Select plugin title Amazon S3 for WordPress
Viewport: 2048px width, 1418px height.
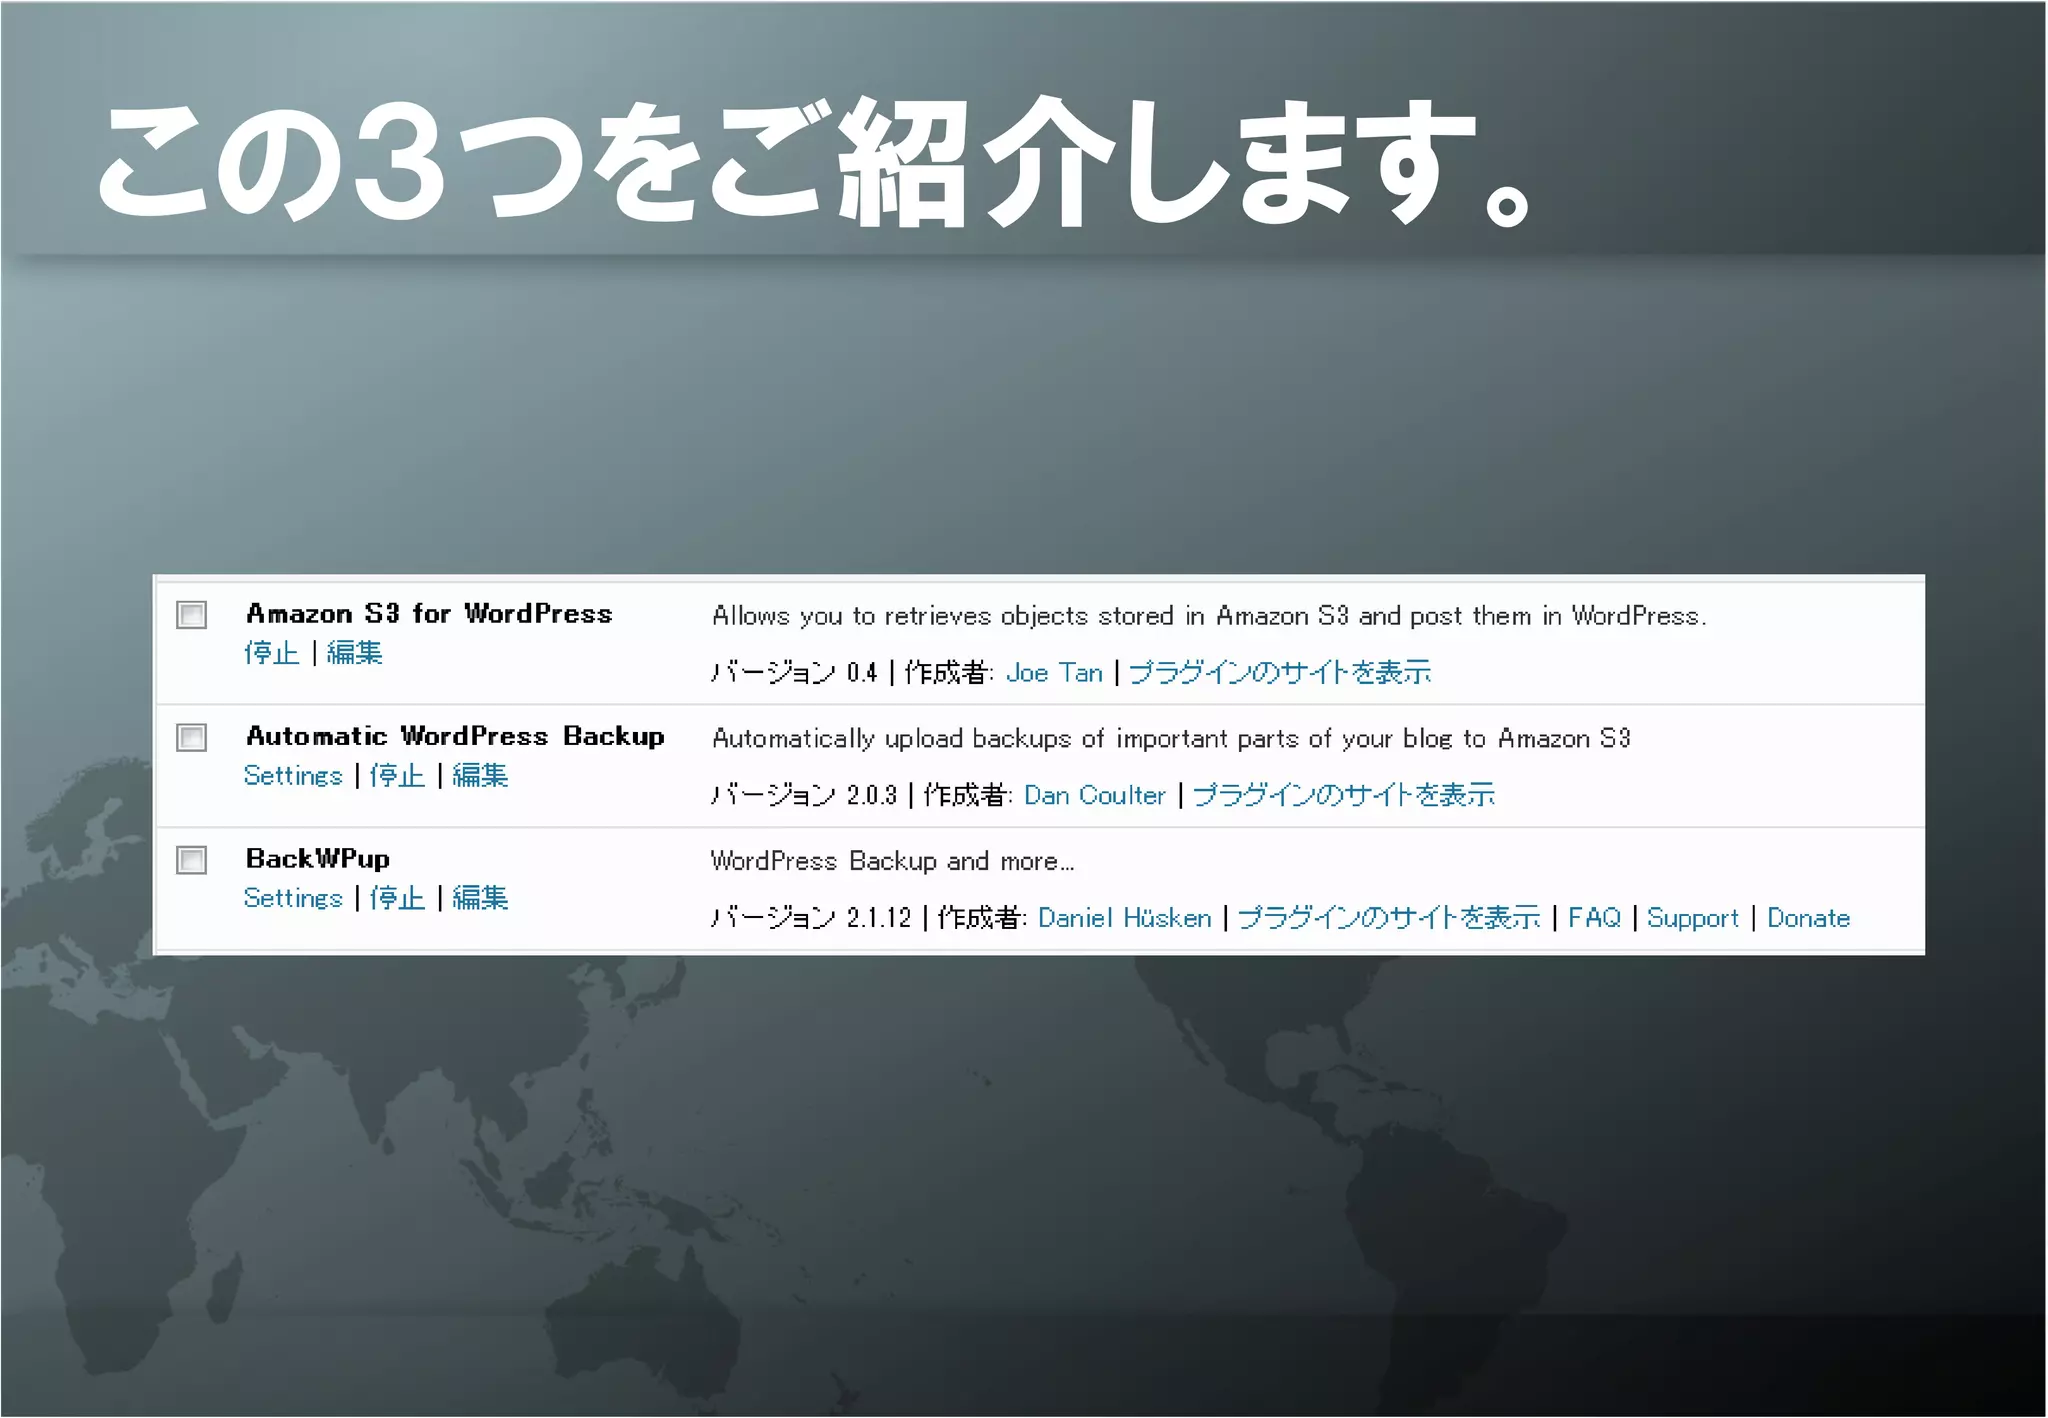coord(429,614)
